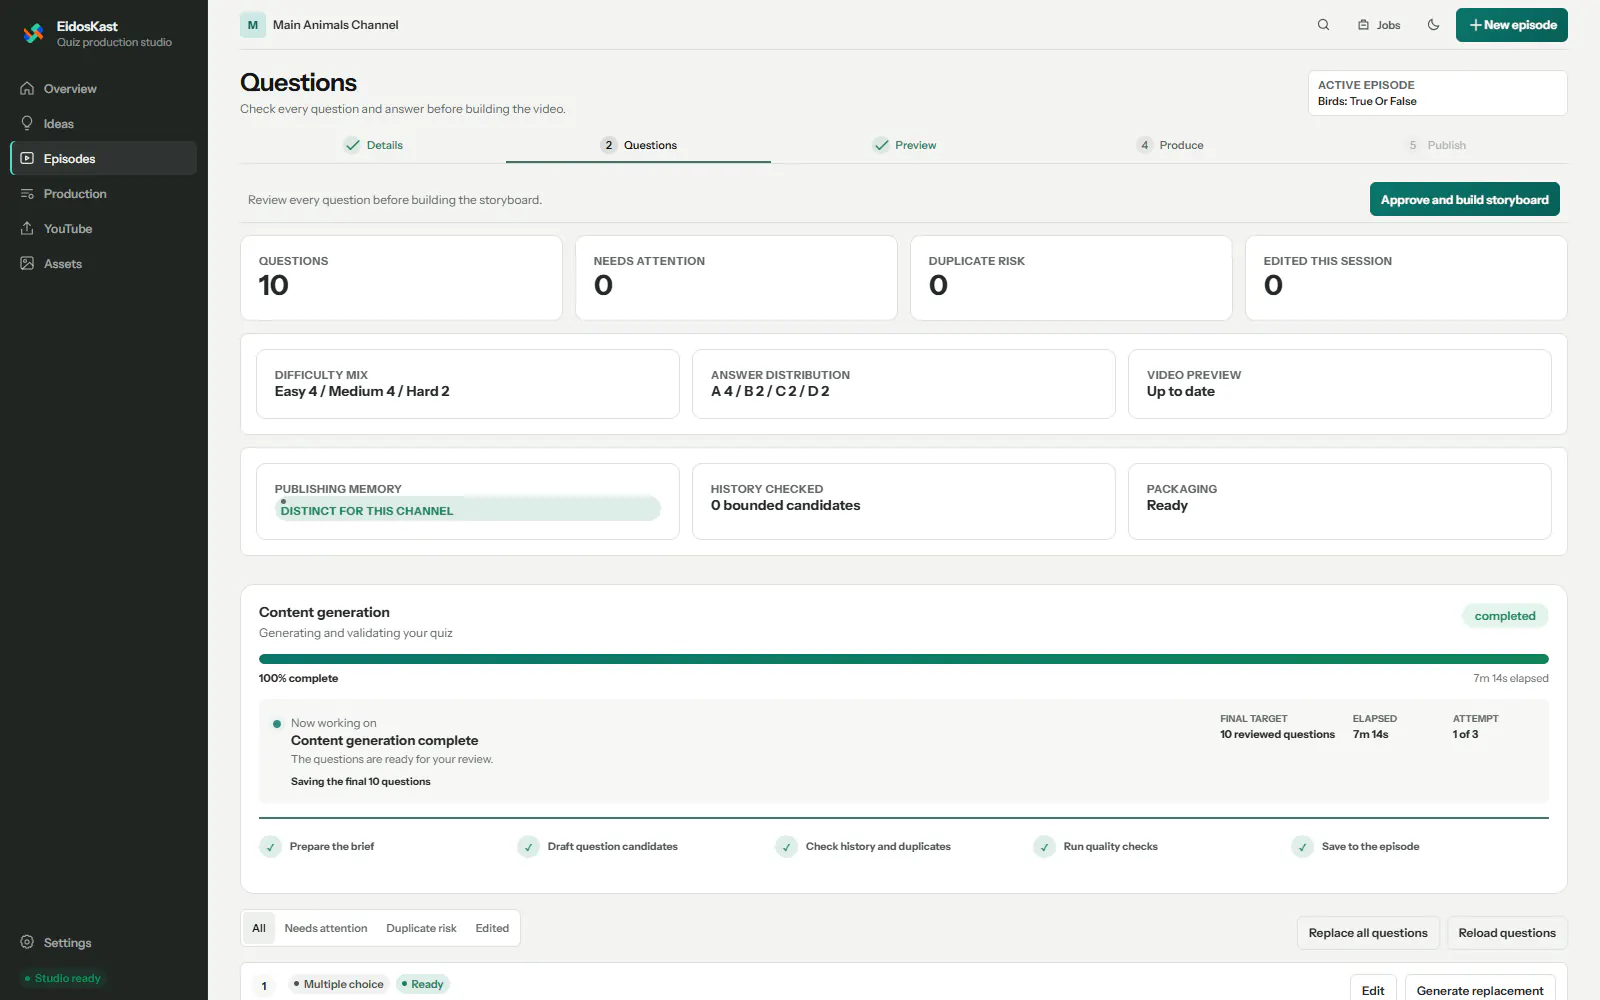Viewport: 1600px width, 1000px height.
Task: Click Reload questions
Action: click(1506, 933)
